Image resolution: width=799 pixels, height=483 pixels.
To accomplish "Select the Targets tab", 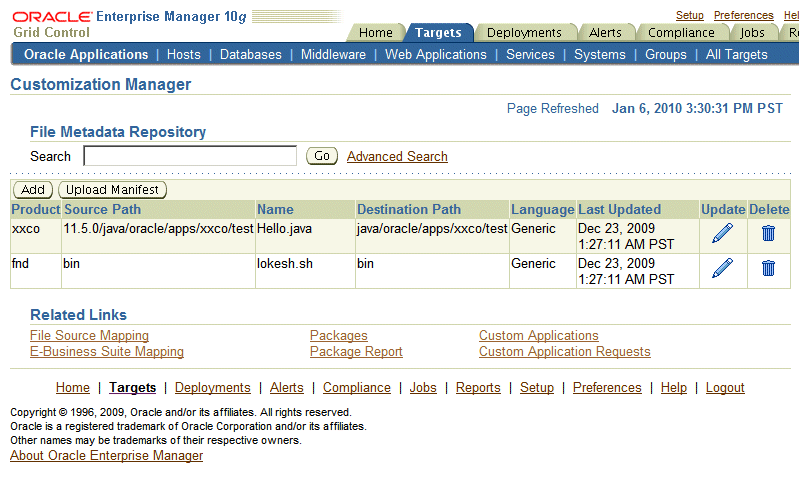I will (x=438, y=33).
